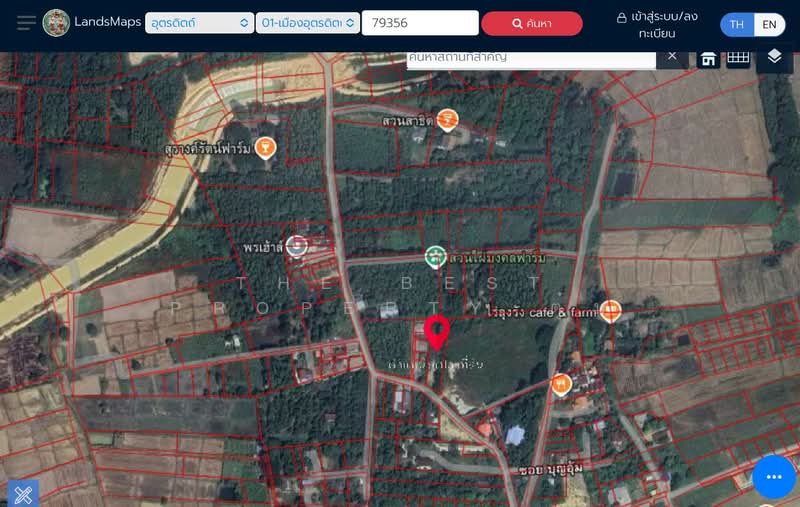Screen dimensions: 800x507
Task: Switch language to EN
Action: [769, 24]
